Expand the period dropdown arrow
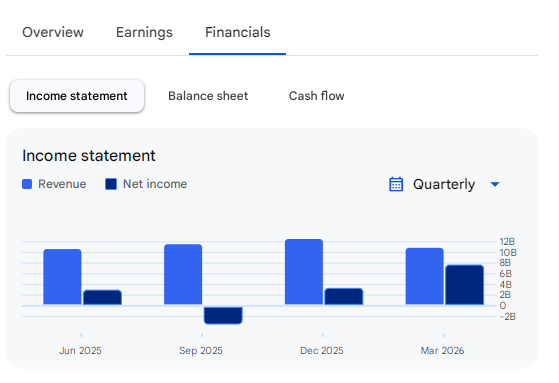Viewport: 559px width, 383px height. (x=495, y=184)
